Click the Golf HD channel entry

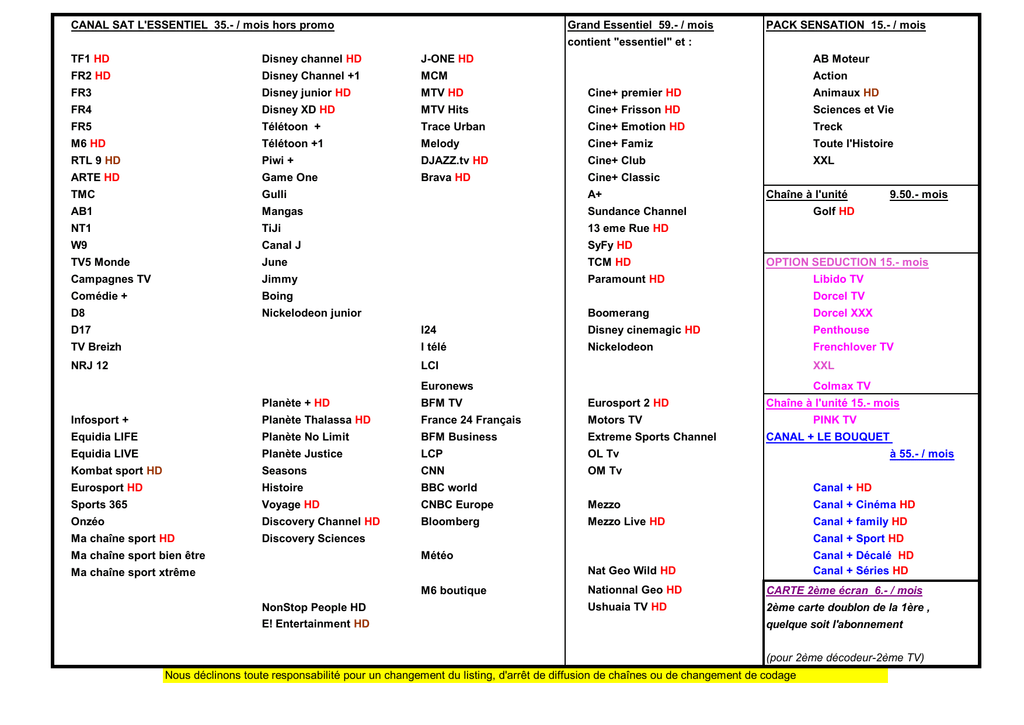coord(833,212)
